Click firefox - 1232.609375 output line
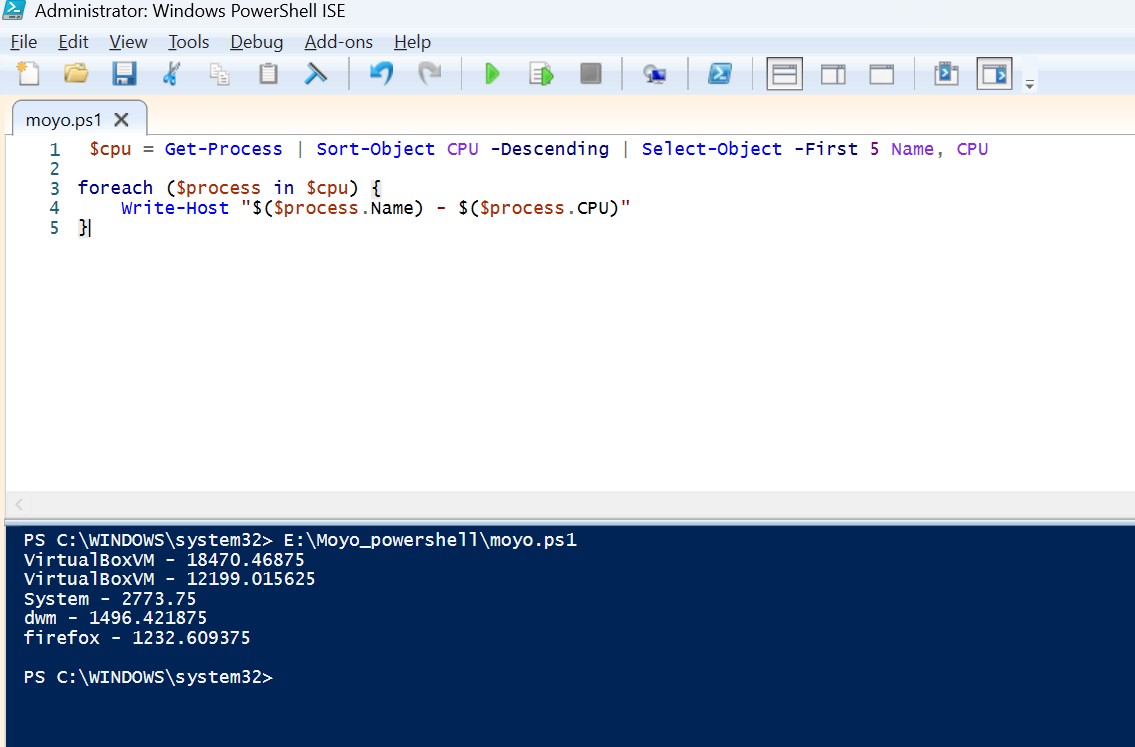Image resolution: width=1135 pixels, height=747 pixels. coord(137,638)
